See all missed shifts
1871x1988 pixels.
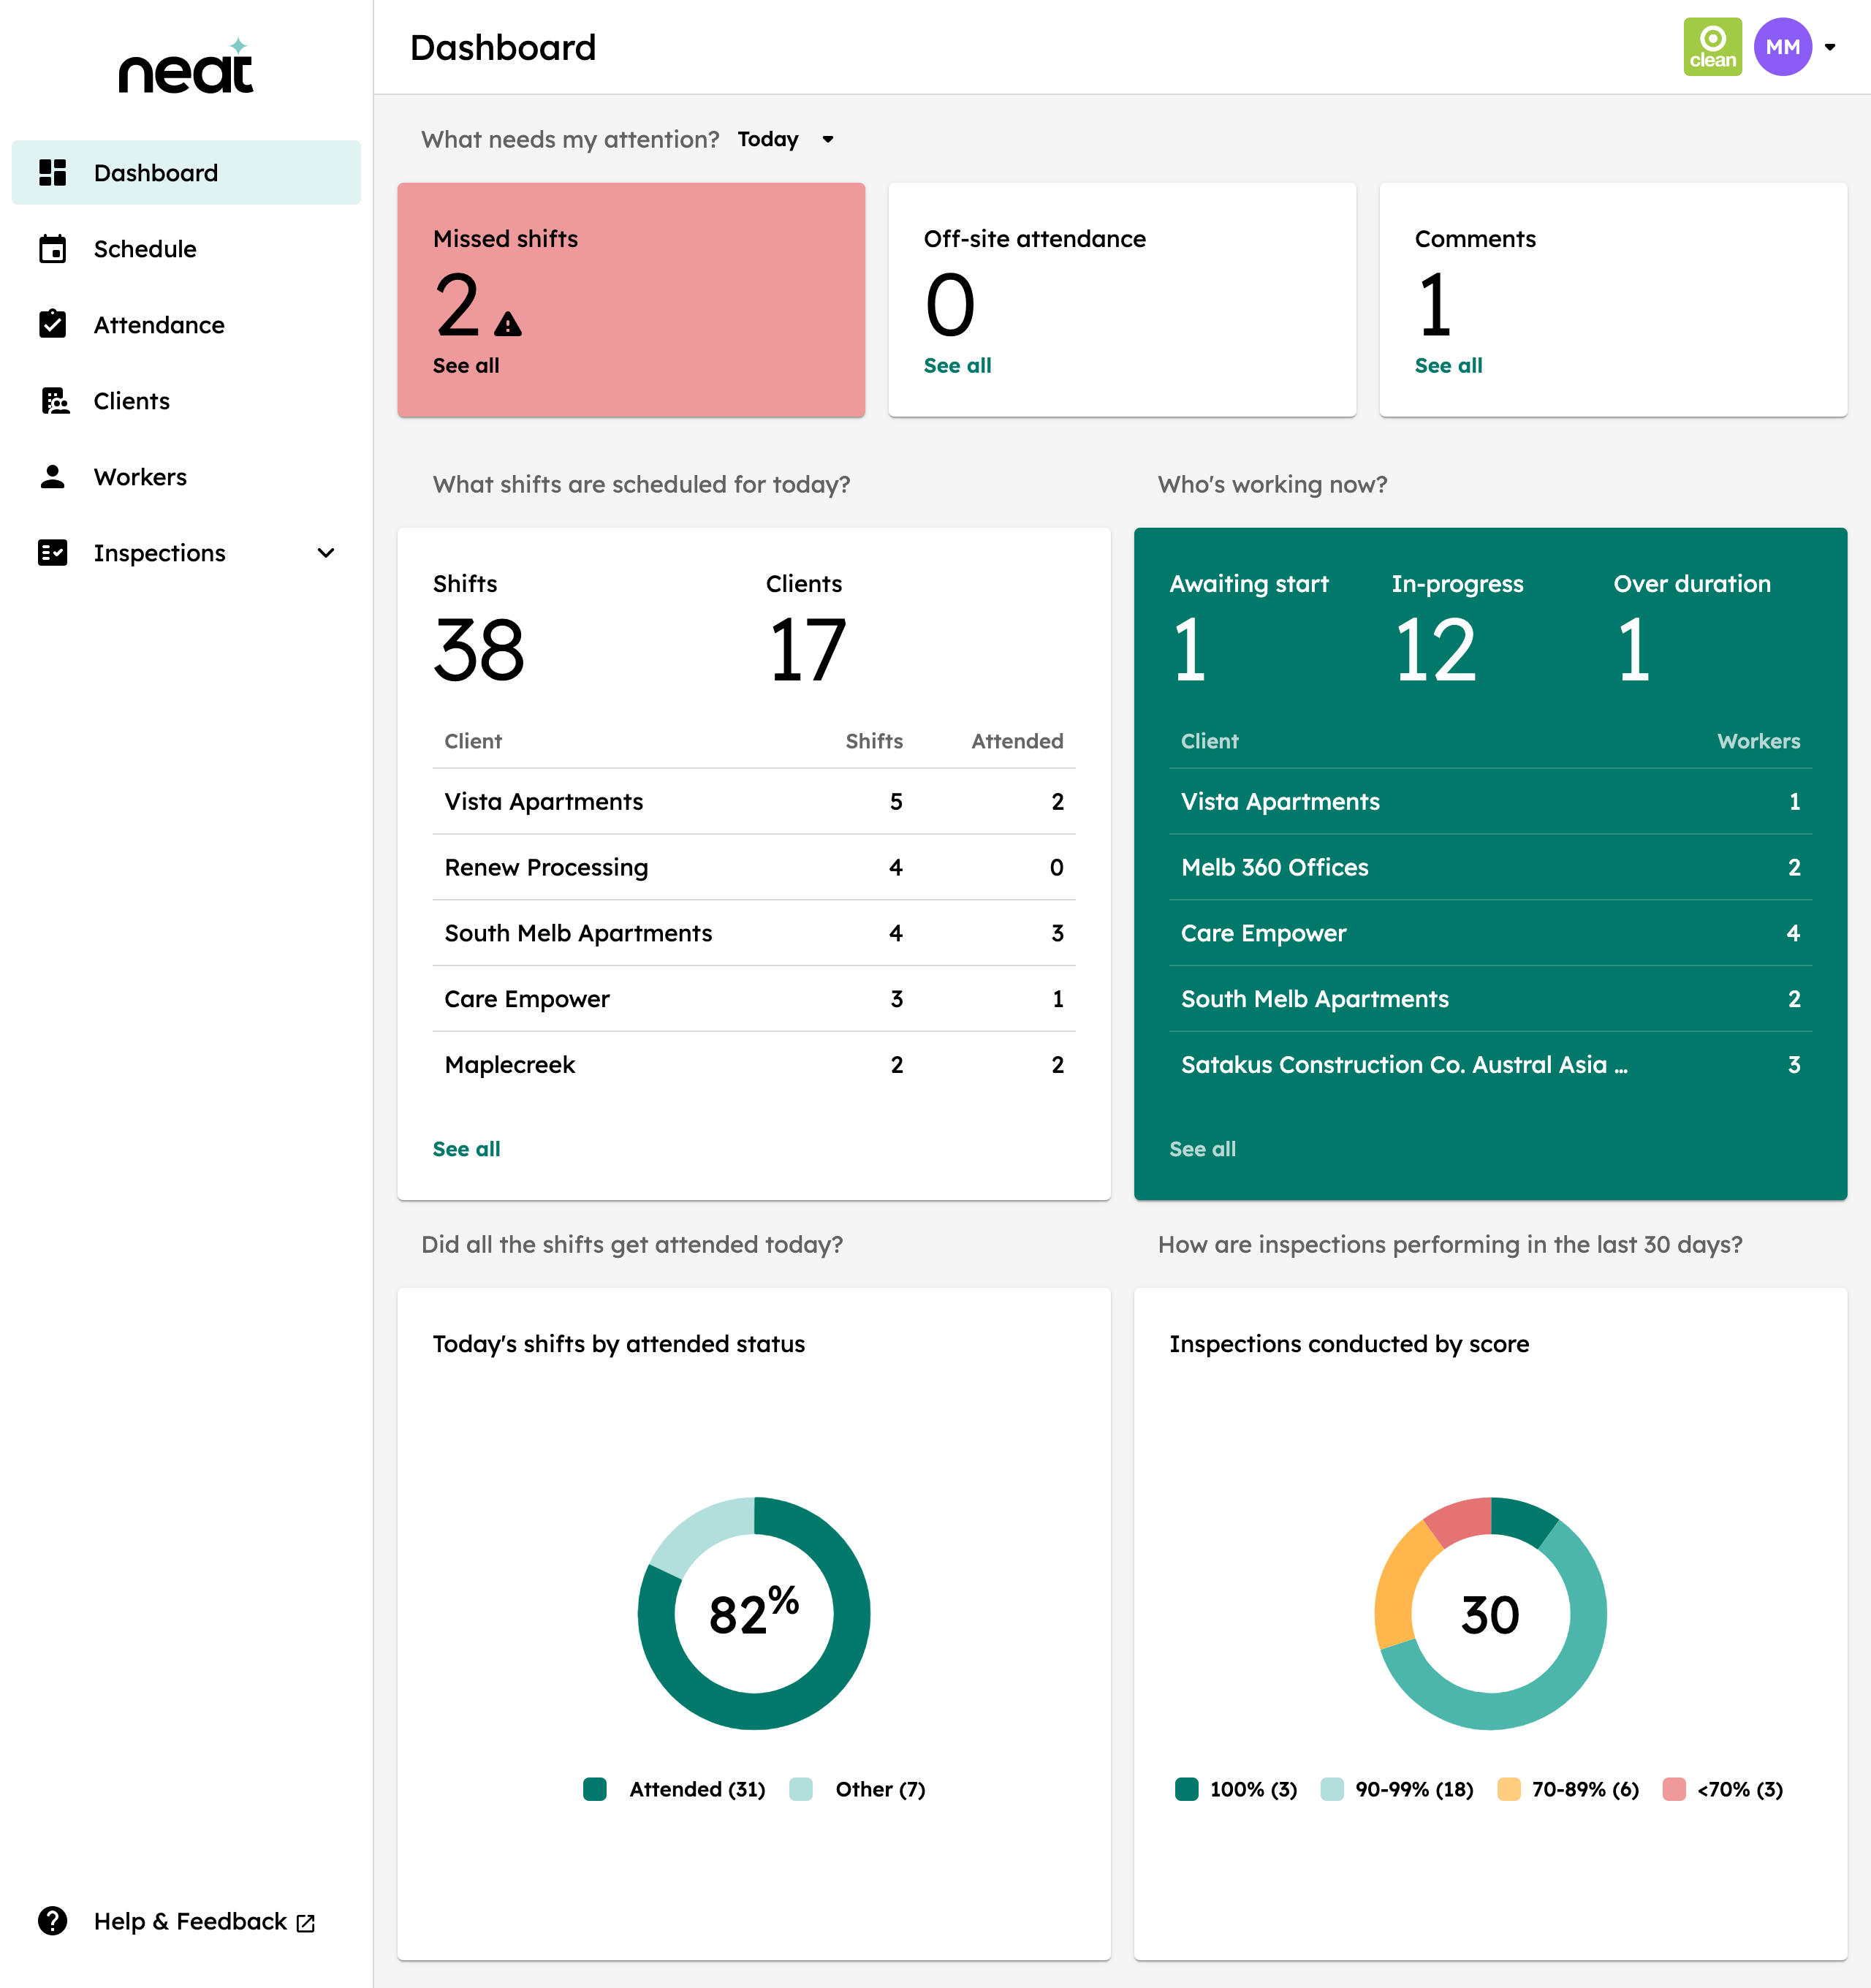pyautogui.click(x=466, y=365)
